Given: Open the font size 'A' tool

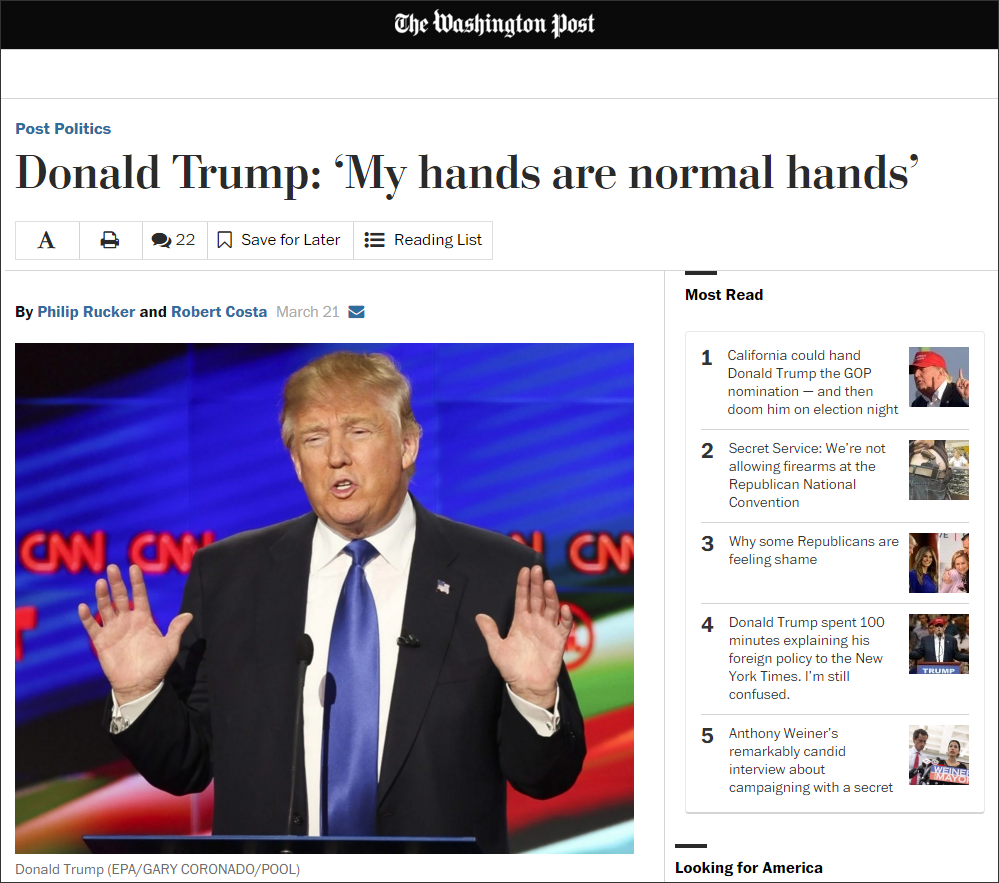Looking at the screenshot, I should point(47,240).
